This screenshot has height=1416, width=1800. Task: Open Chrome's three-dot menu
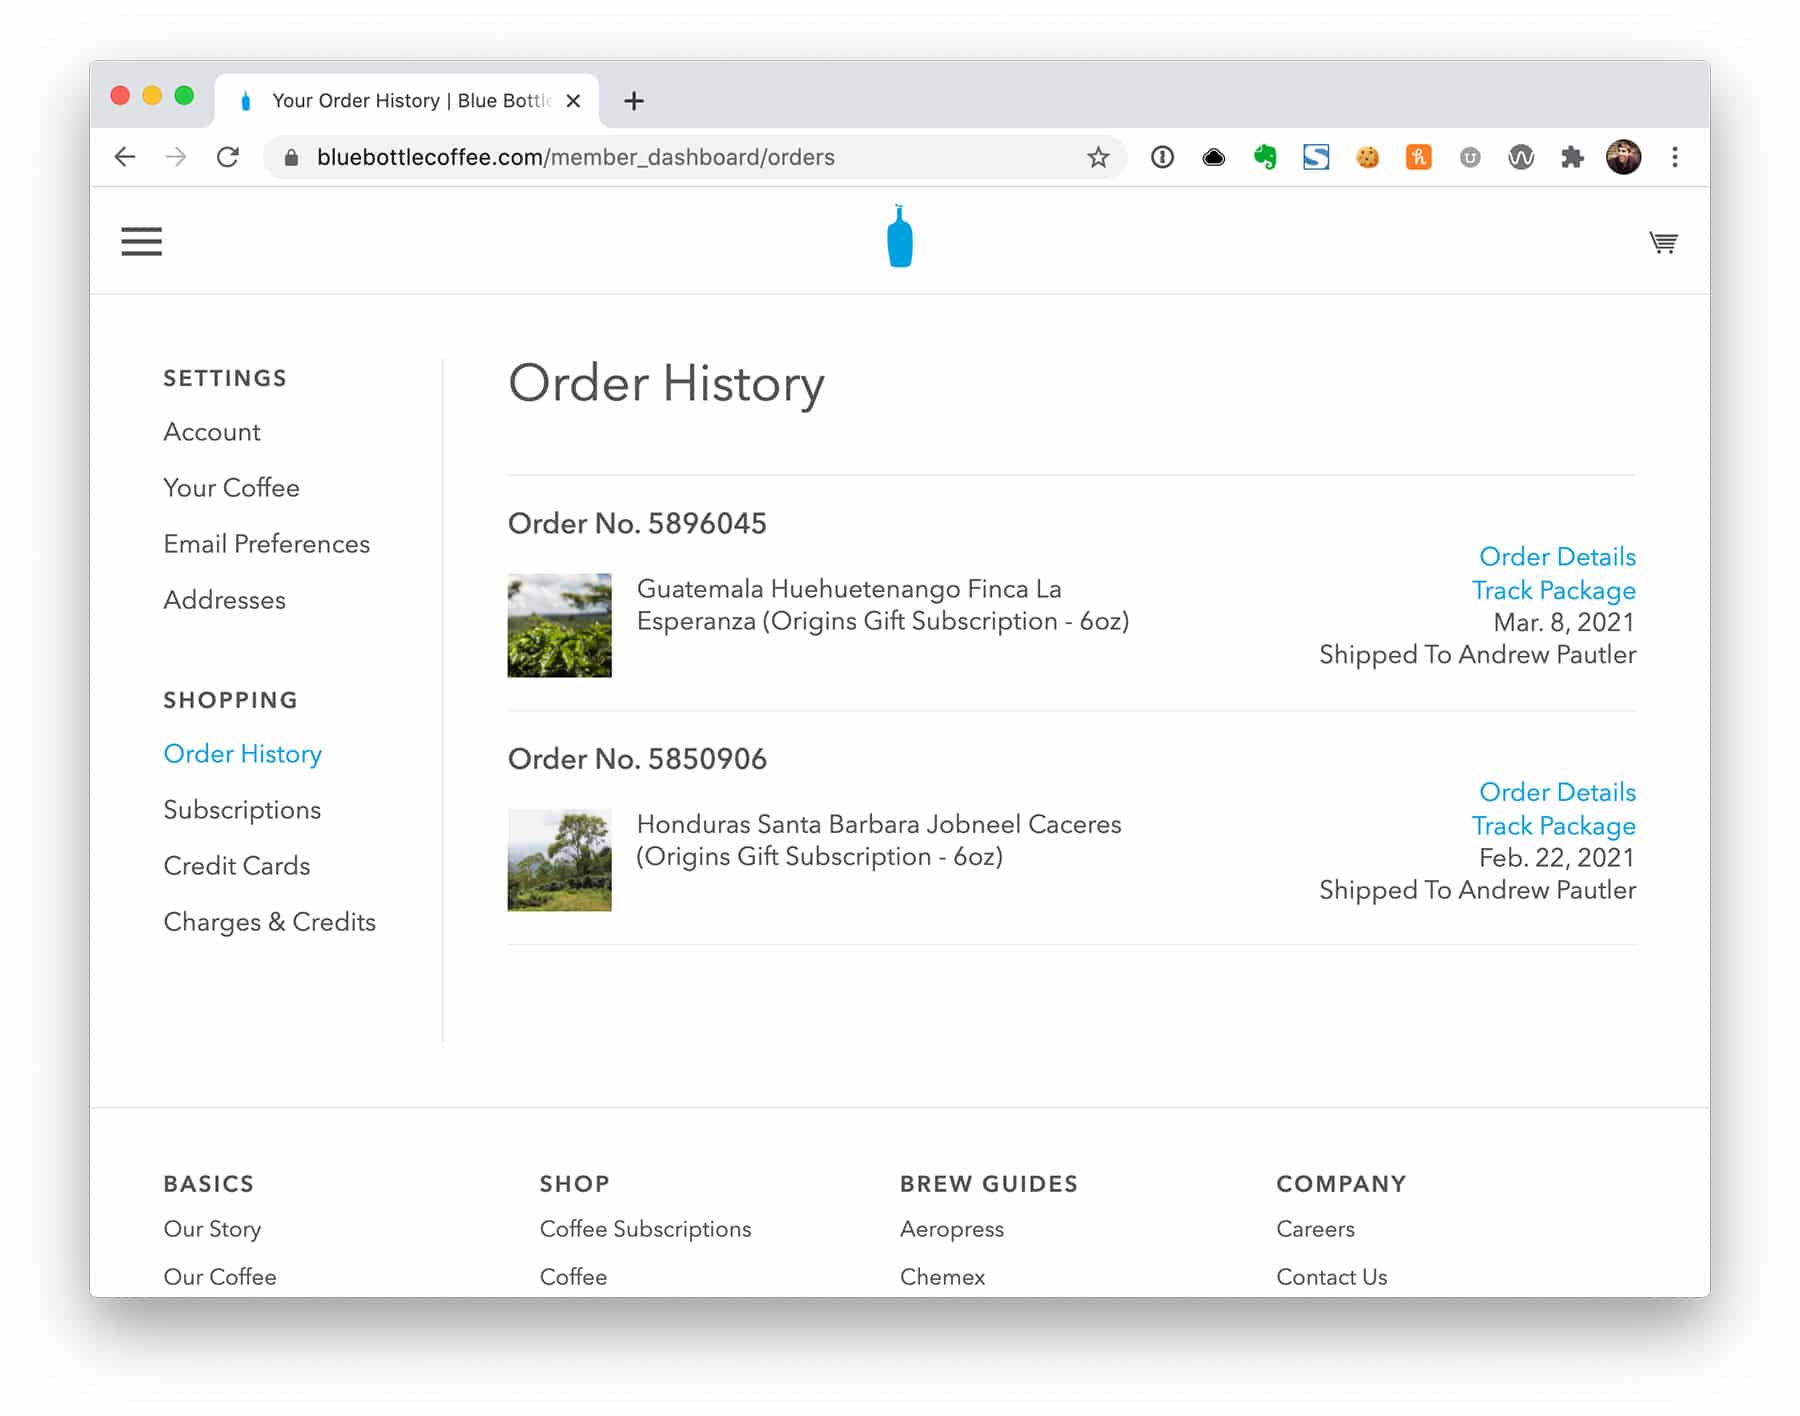click(1675, 157)
